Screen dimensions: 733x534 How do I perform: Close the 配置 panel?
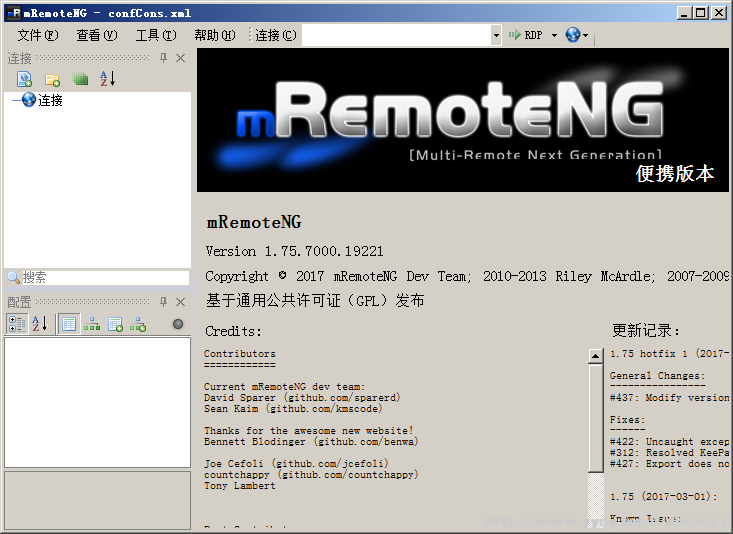point(180,302)
